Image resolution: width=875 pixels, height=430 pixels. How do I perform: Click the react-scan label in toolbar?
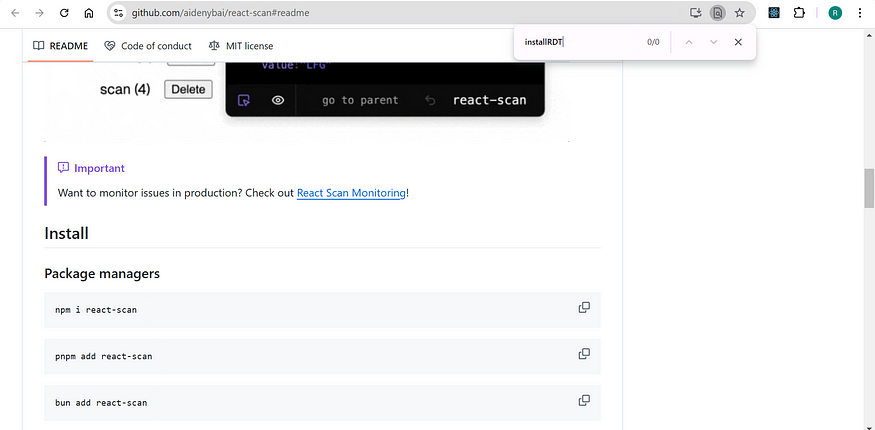[x=489, y=100]
